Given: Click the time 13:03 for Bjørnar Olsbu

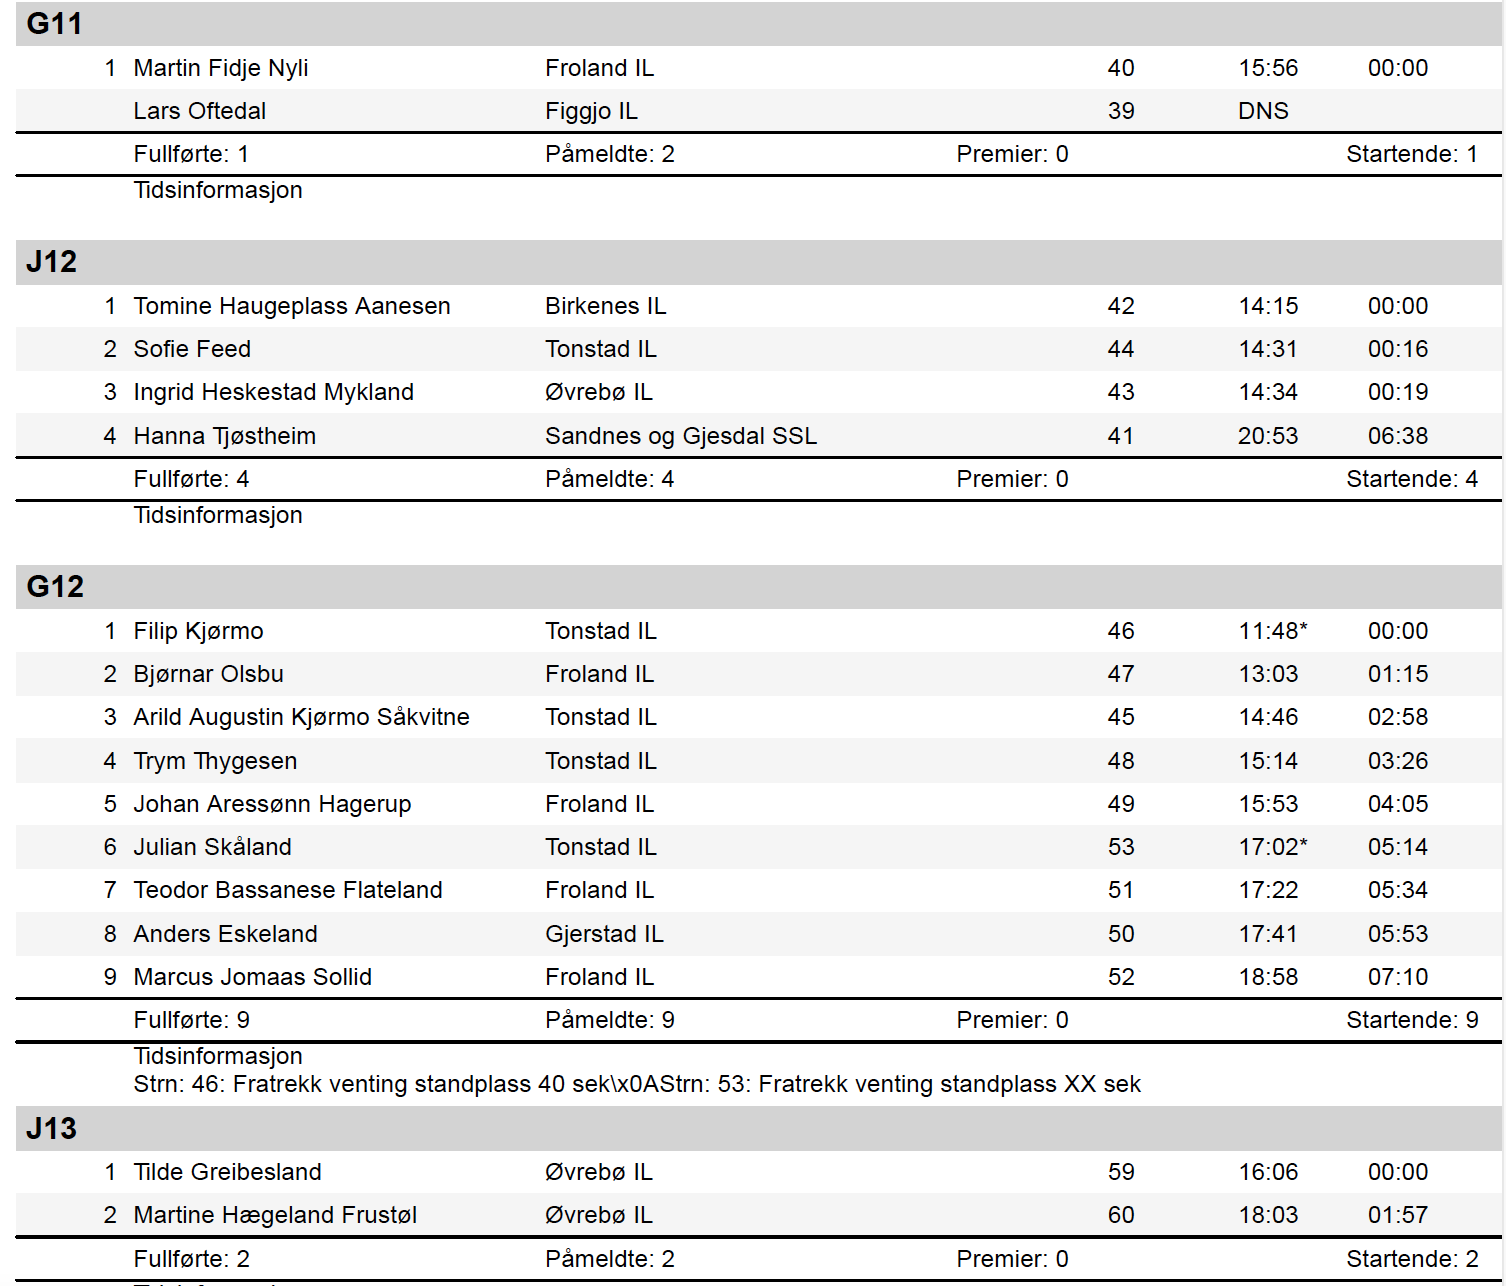Looking at the screenshot, I should point(1268,674).
